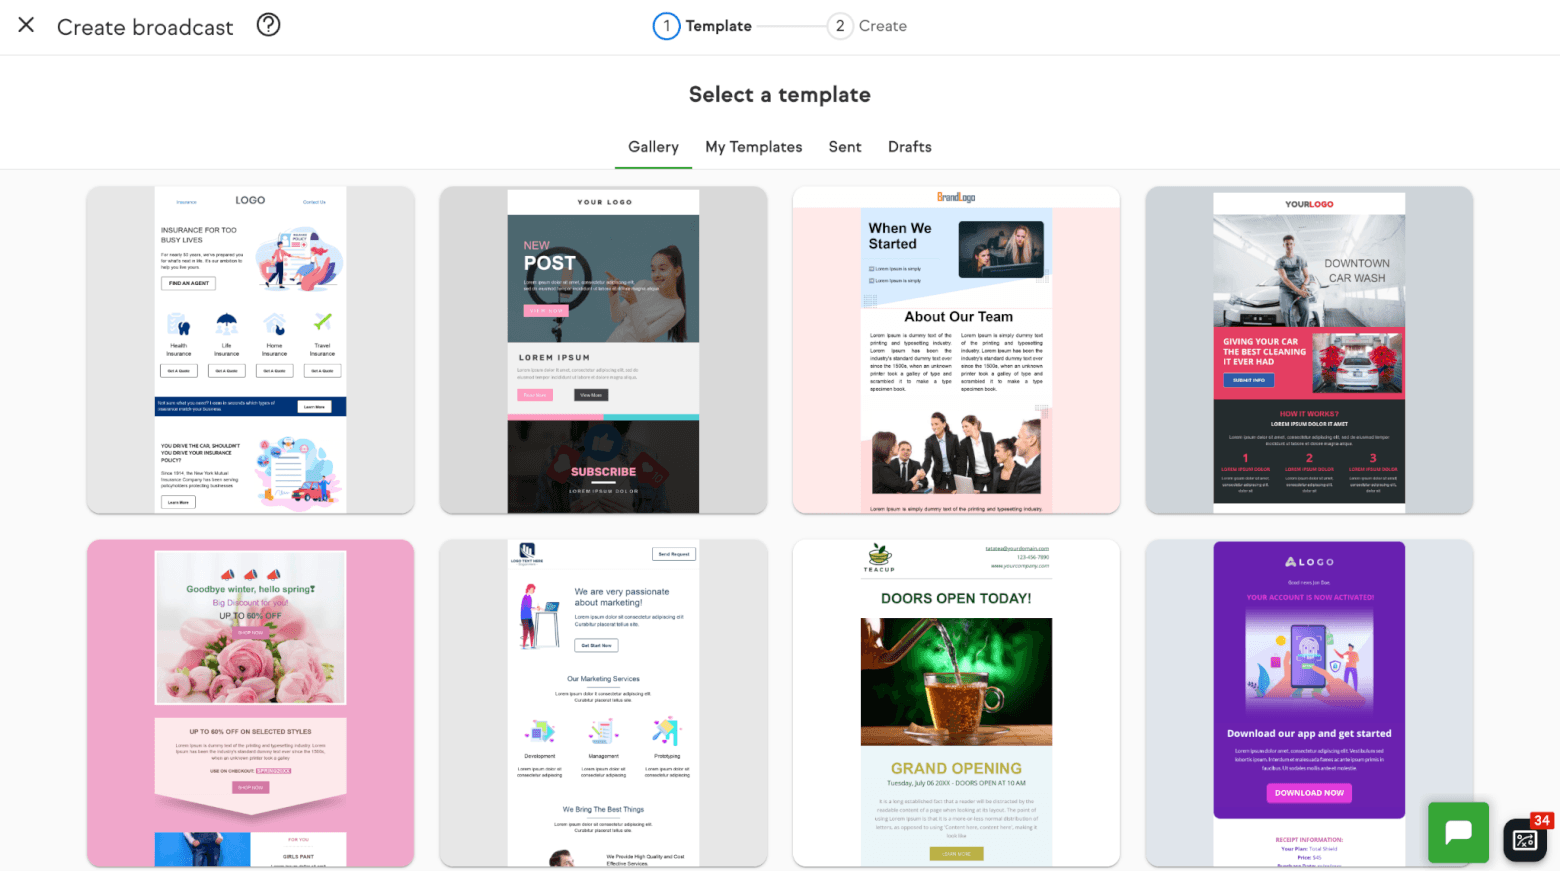Image resolution: width=1560 pixels, height=871 pixels.
Task: Click the Create step label
Action: click(882, 25)
